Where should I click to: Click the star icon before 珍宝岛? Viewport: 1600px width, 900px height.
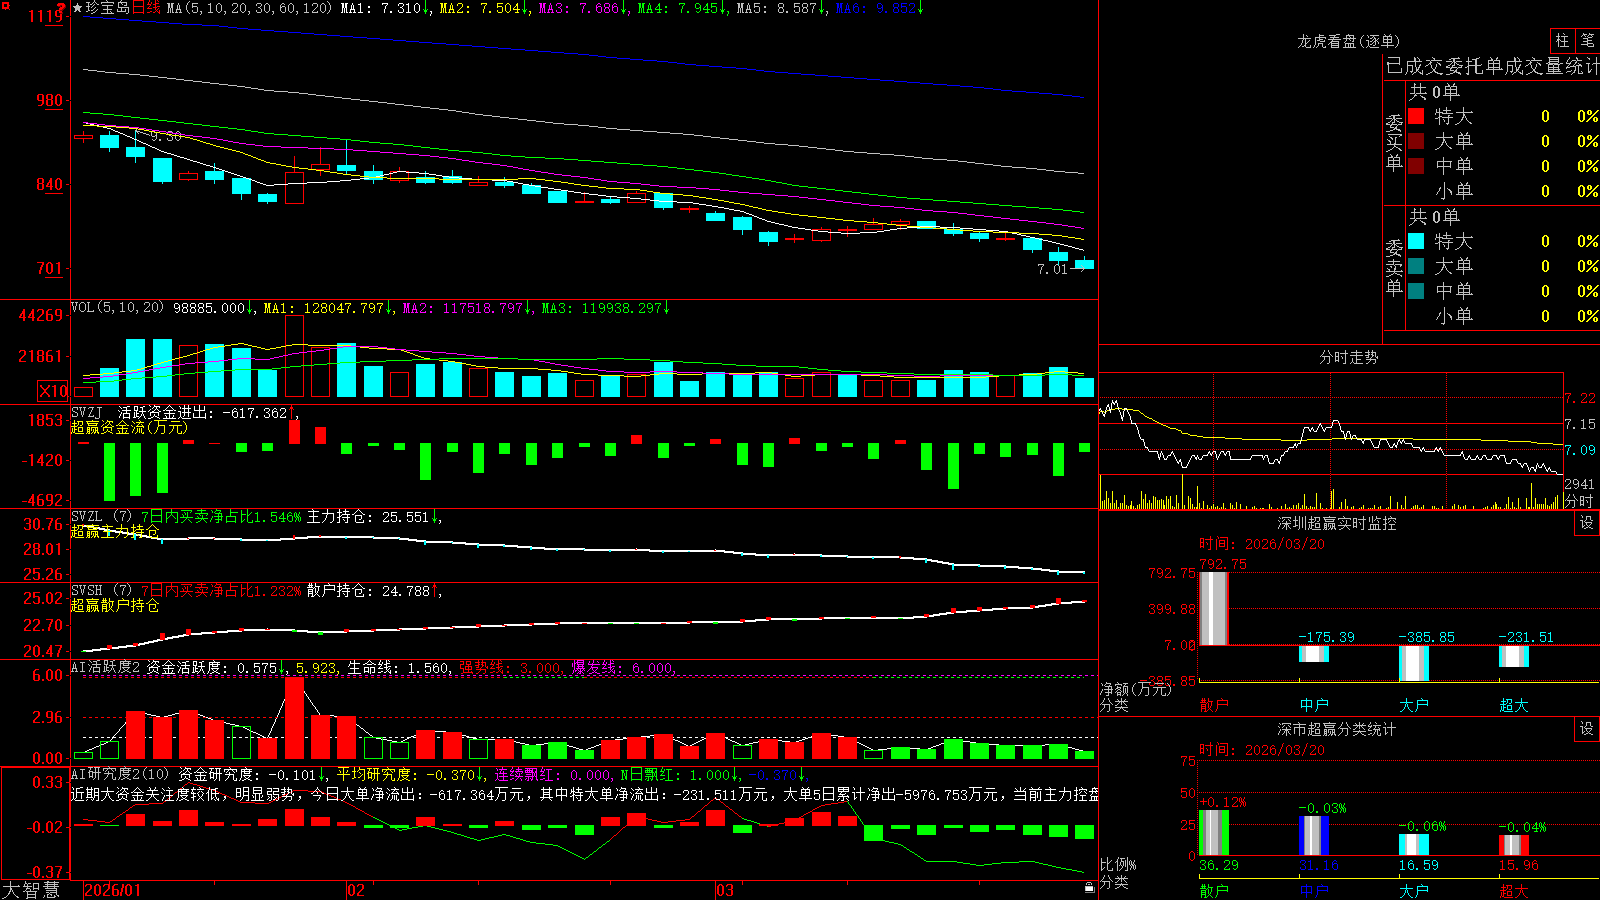tap(78, 8)
